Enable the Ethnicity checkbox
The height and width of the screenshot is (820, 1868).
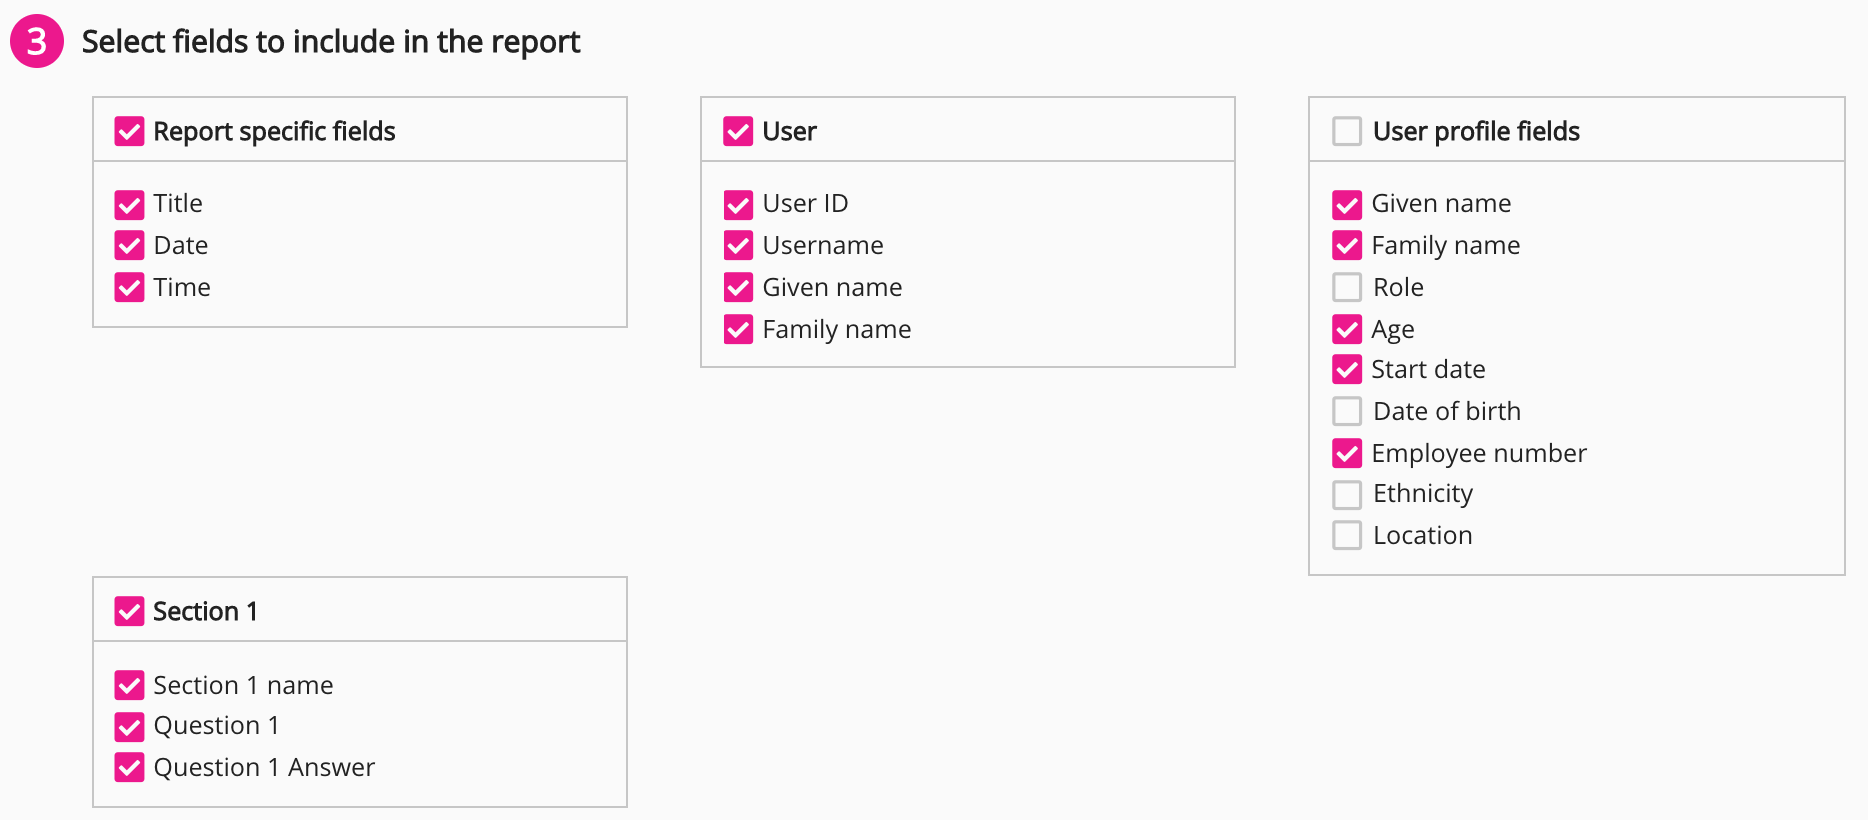(x=1346, y=494)
